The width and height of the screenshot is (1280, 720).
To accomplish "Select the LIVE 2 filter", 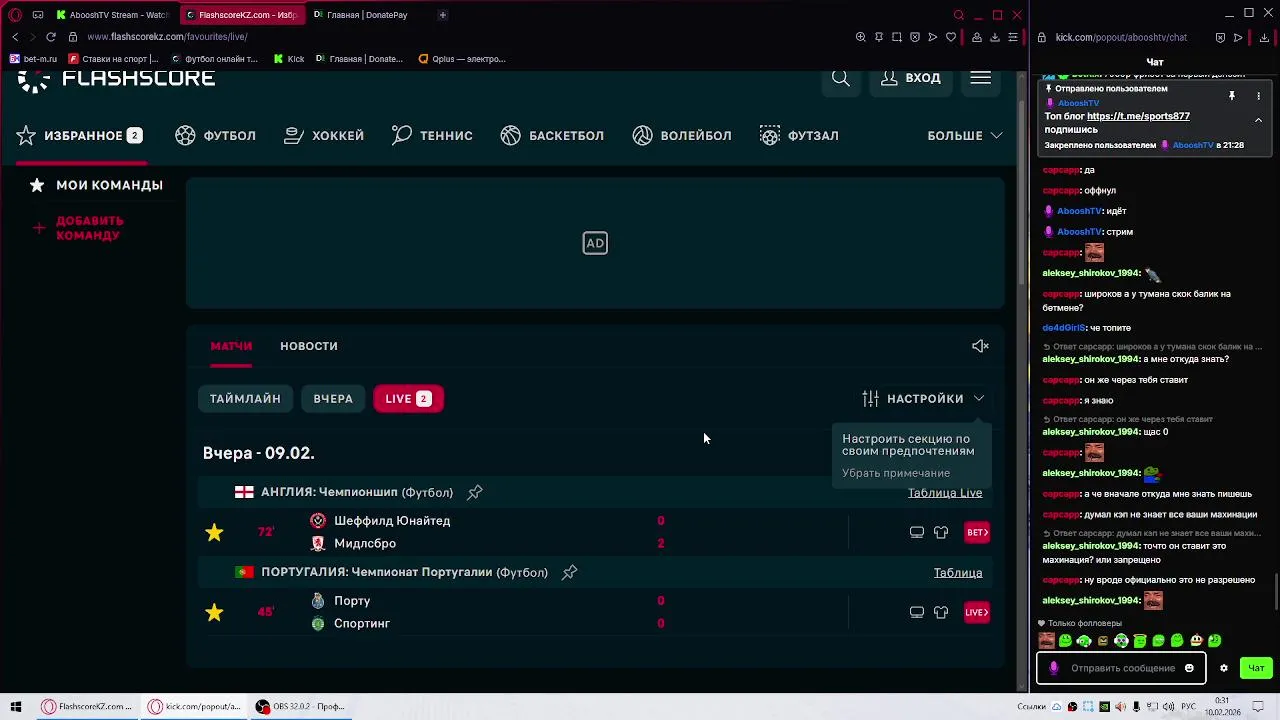I will click(x=408, y=399).
